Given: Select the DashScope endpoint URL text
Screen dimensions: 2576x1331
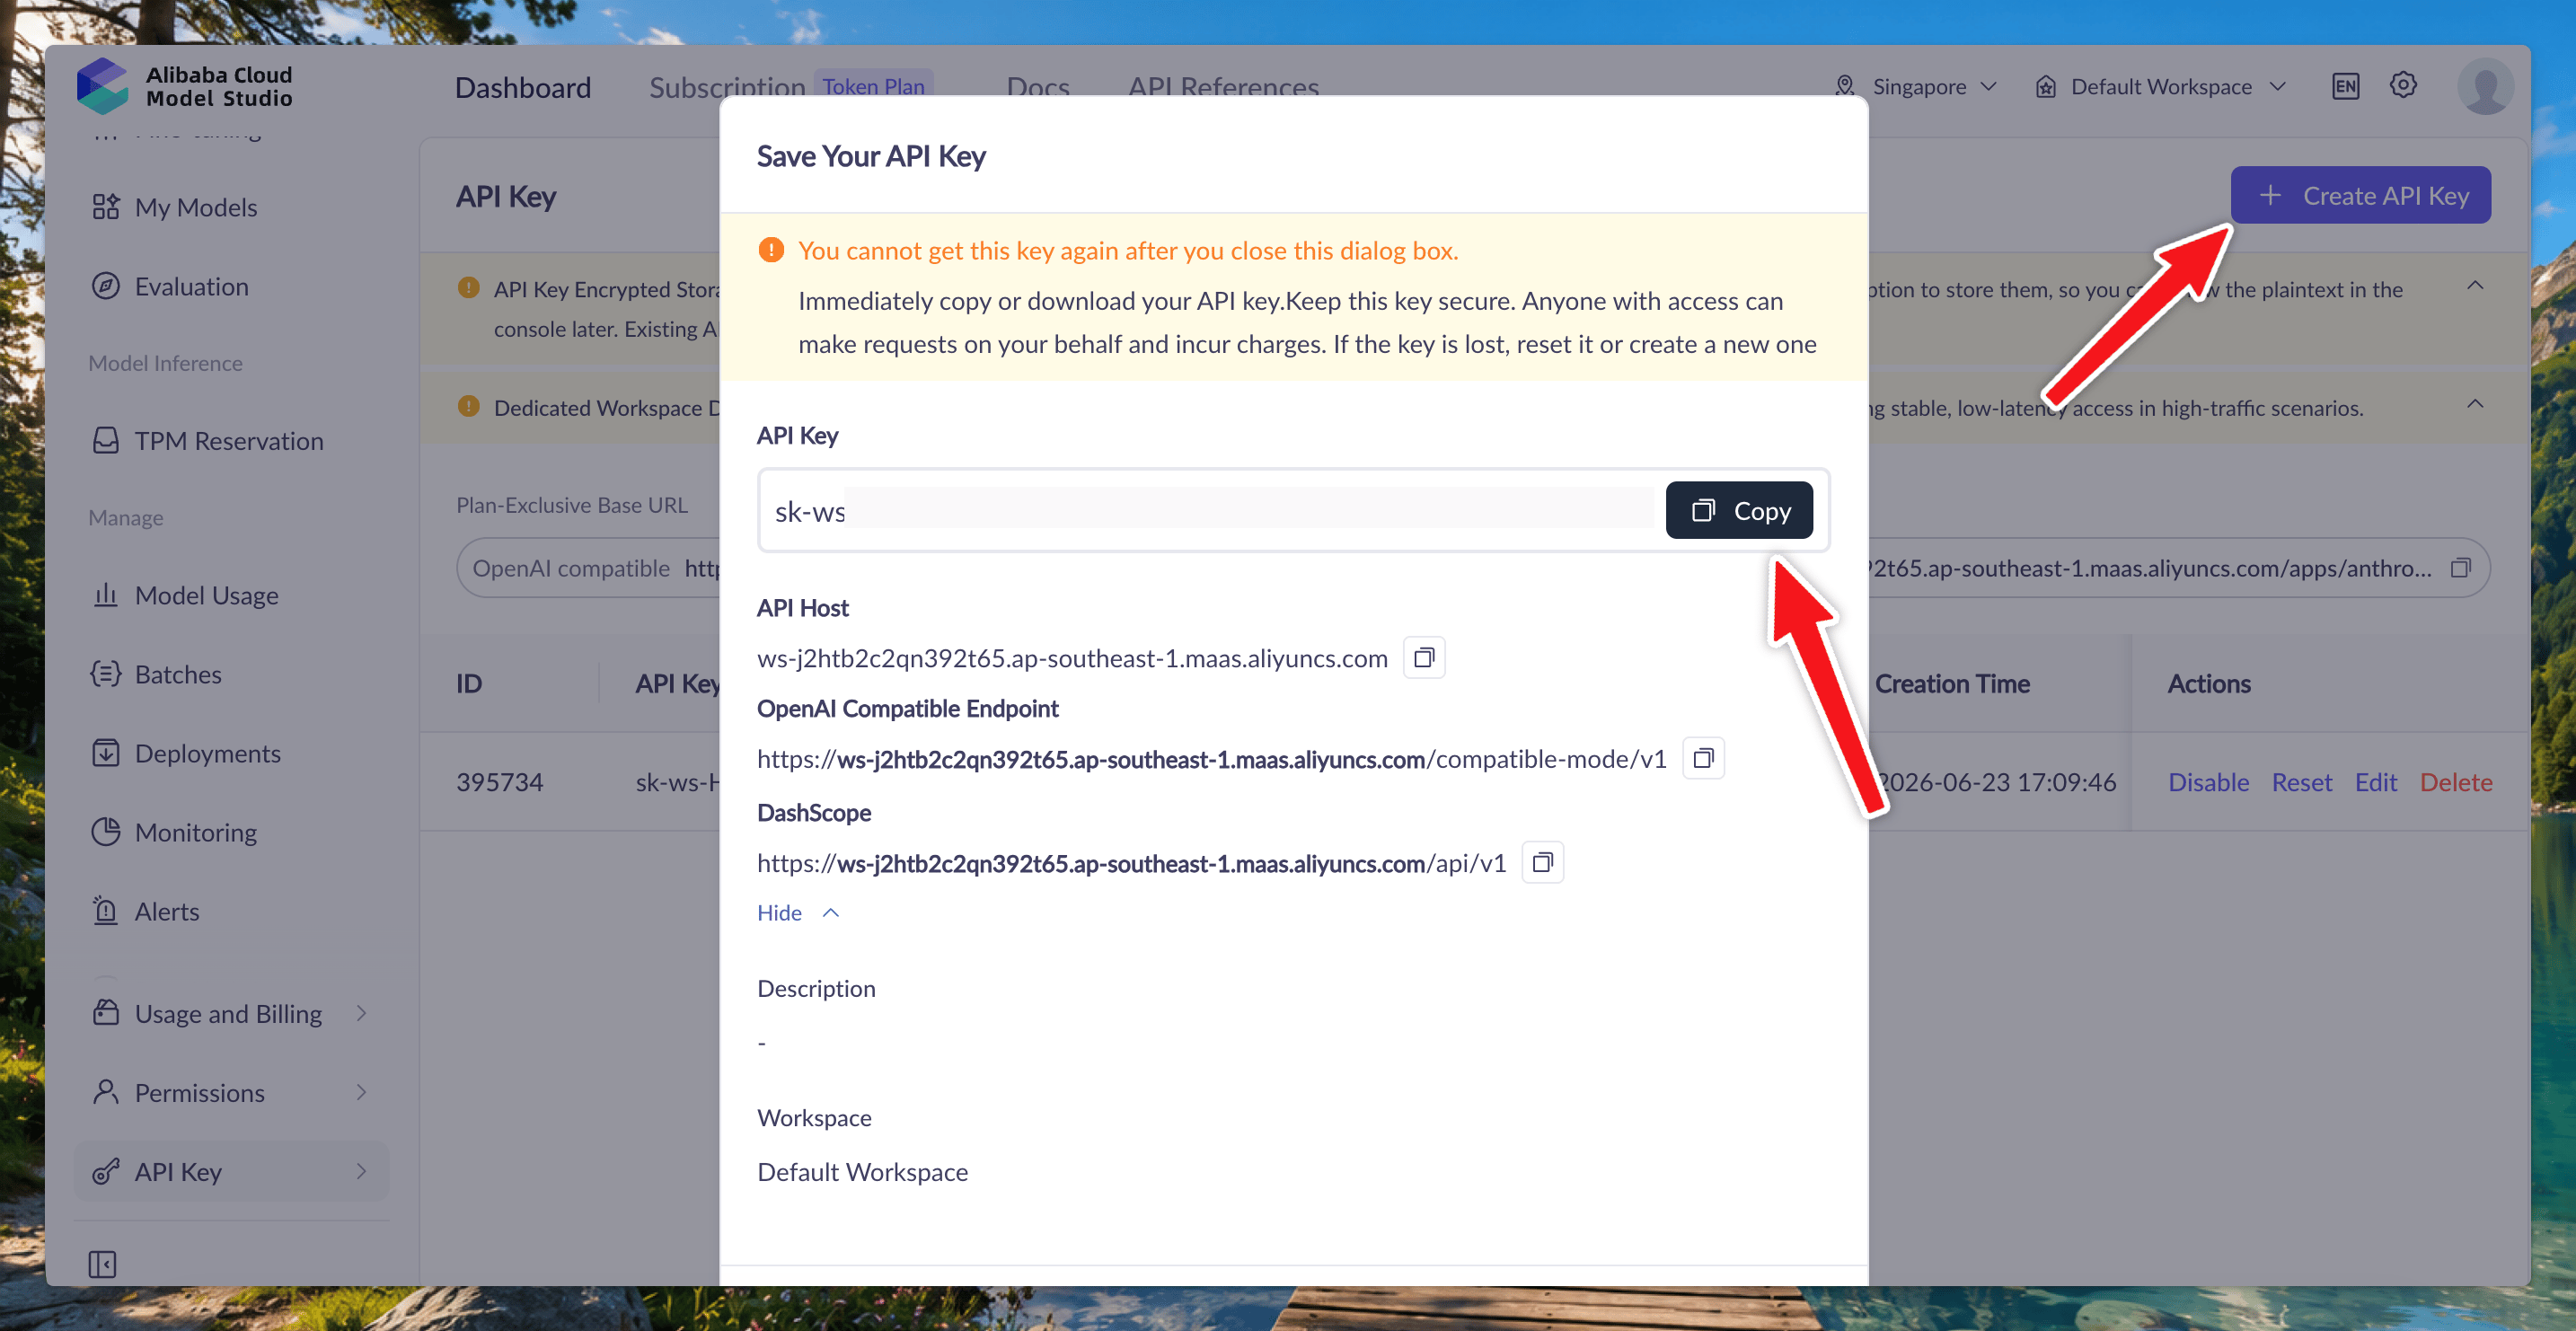Looking at the screenshot, I should pyautogui.click(x=1131, y=863).
